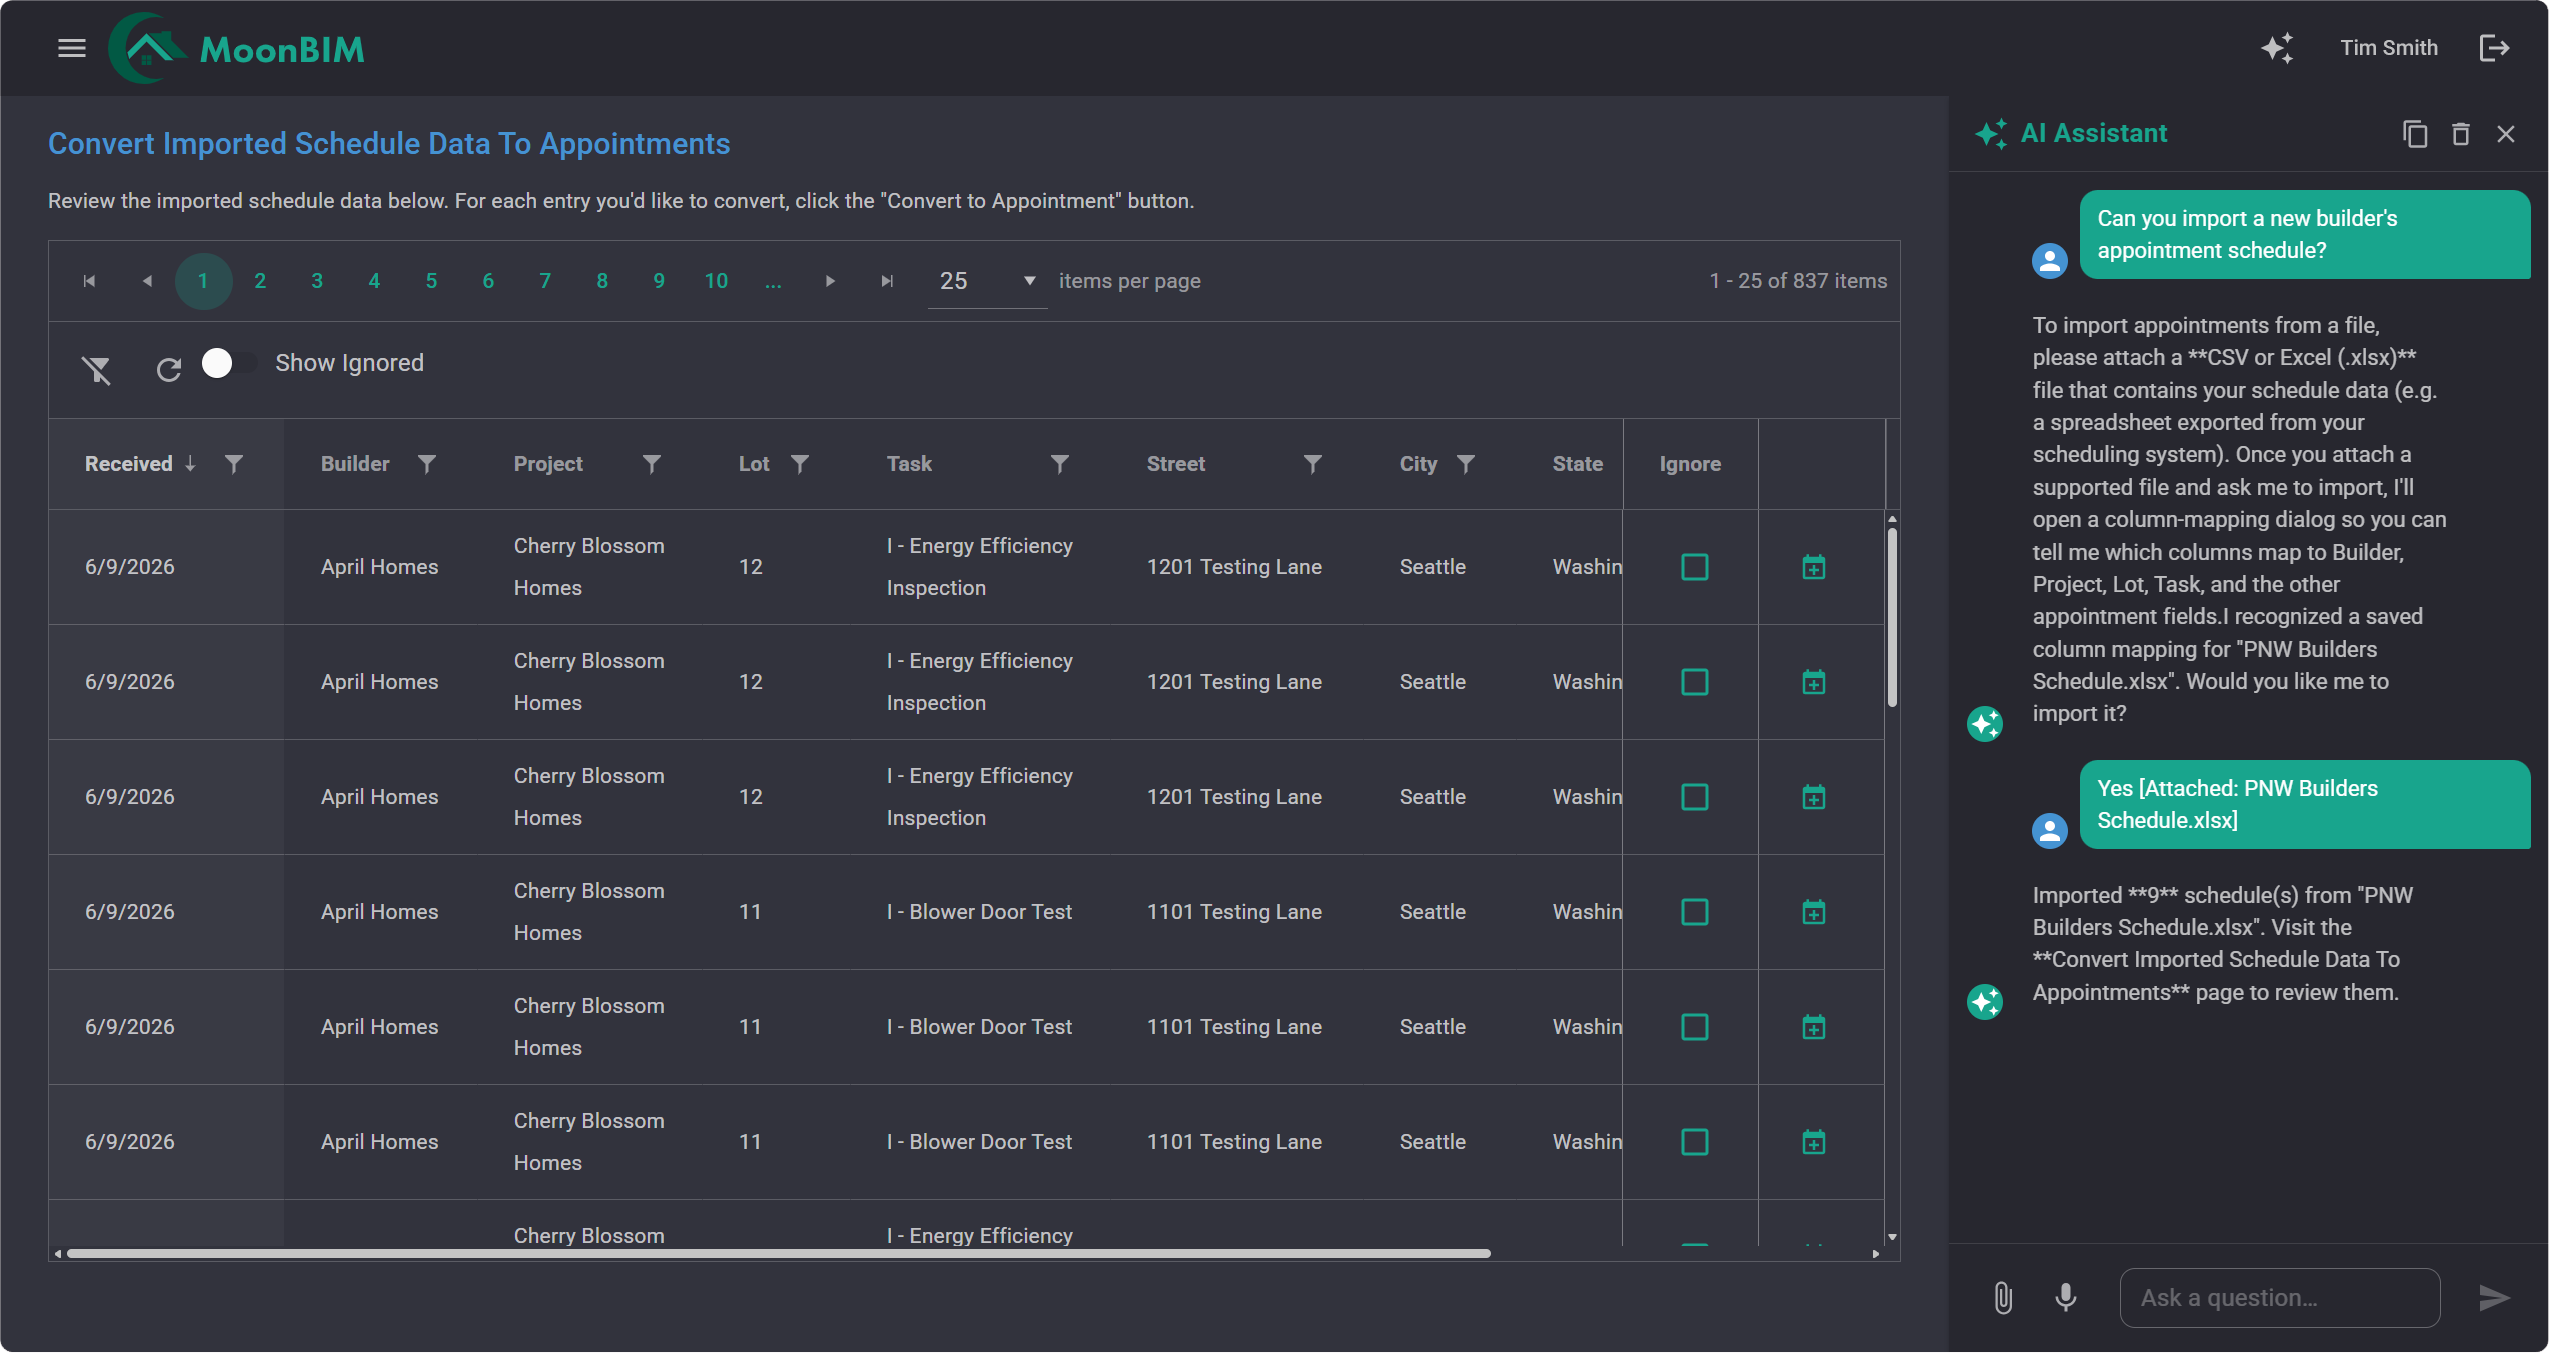Check Ignore for third Energy Efficiency row
The image size is (2549, 1353).
point(1695,797)
